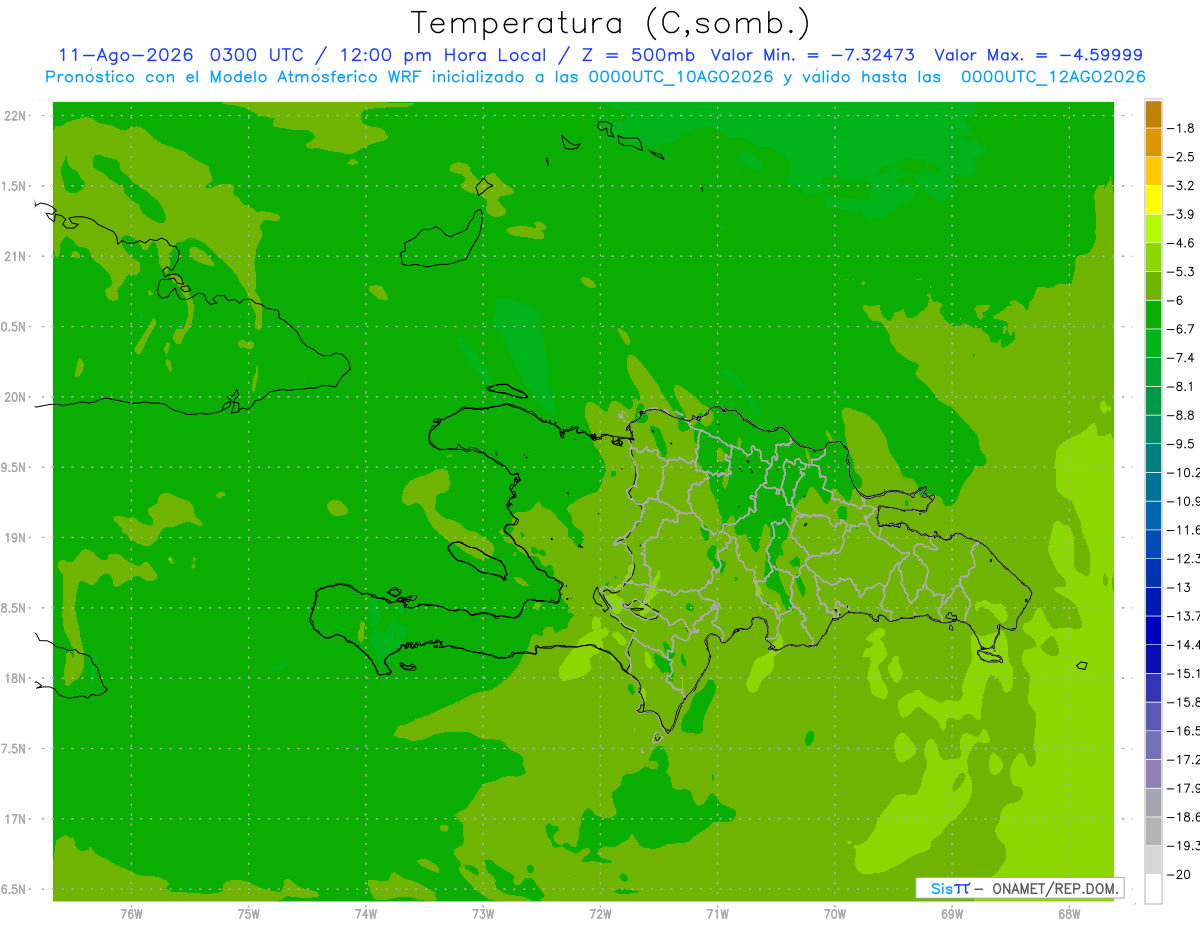
Task: Click the '73W' longitude label
Action: pos(483,914)
